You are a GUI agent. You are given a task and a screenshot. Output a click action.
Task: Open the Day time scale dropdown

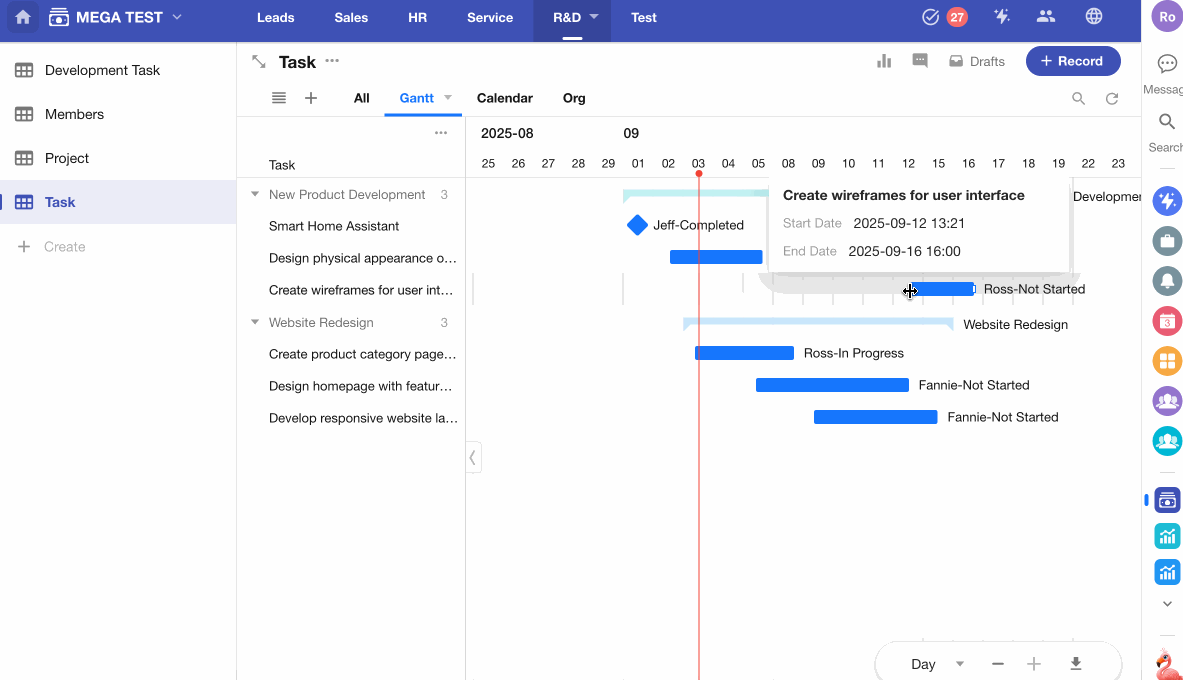(x=937, y=664)
